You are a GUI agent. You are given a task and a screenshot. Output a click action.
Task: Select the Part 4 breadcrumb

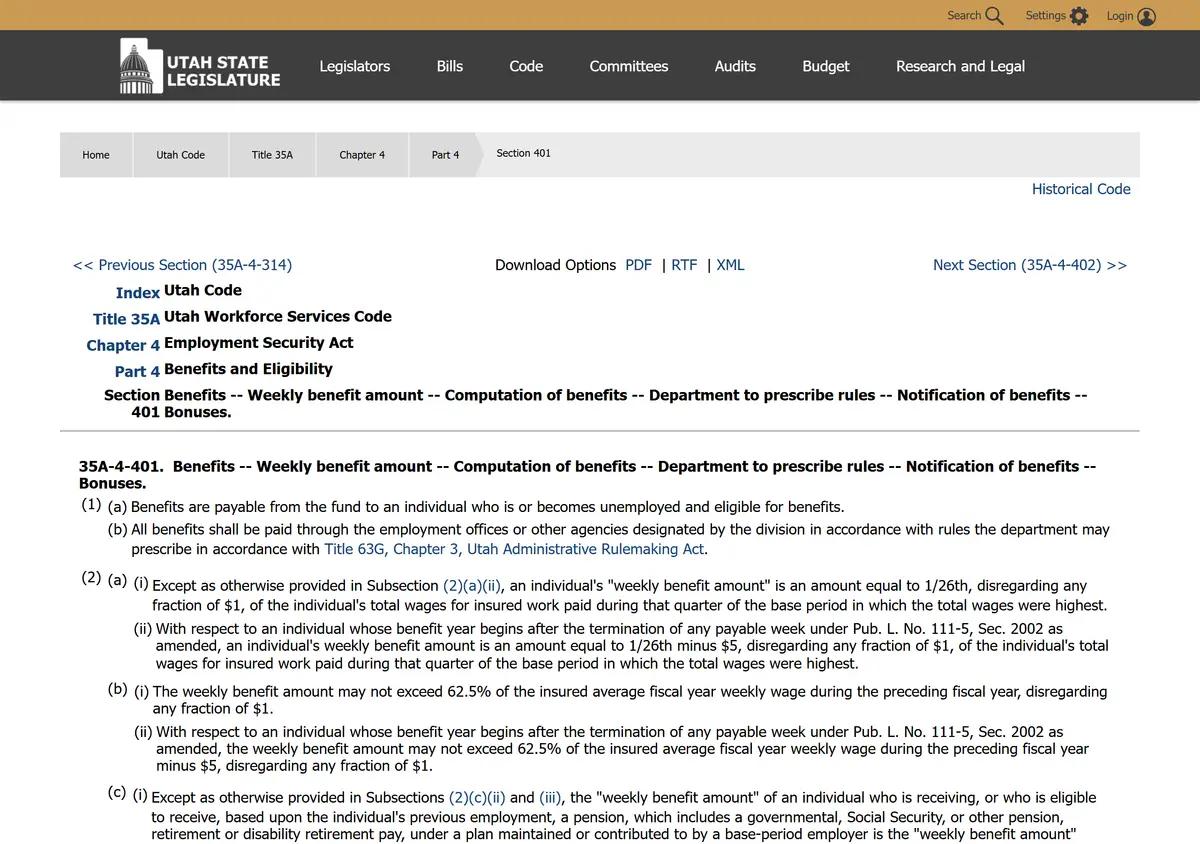tap(445, 155)
